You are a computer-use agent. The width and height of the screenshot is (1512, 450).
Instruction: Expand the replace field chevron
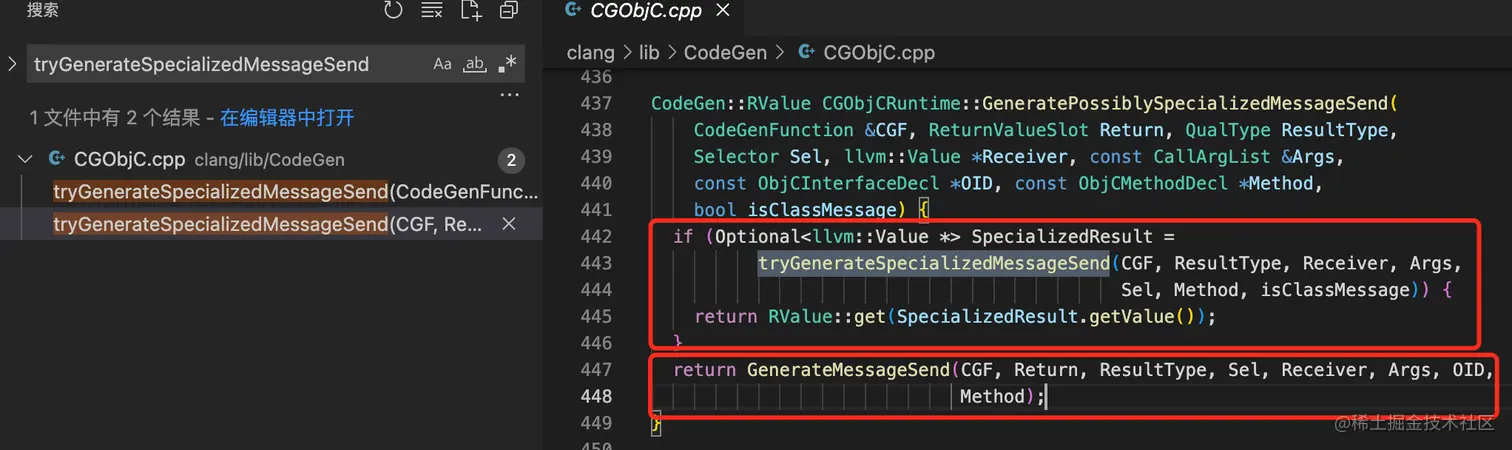click(x=12, y=64)
